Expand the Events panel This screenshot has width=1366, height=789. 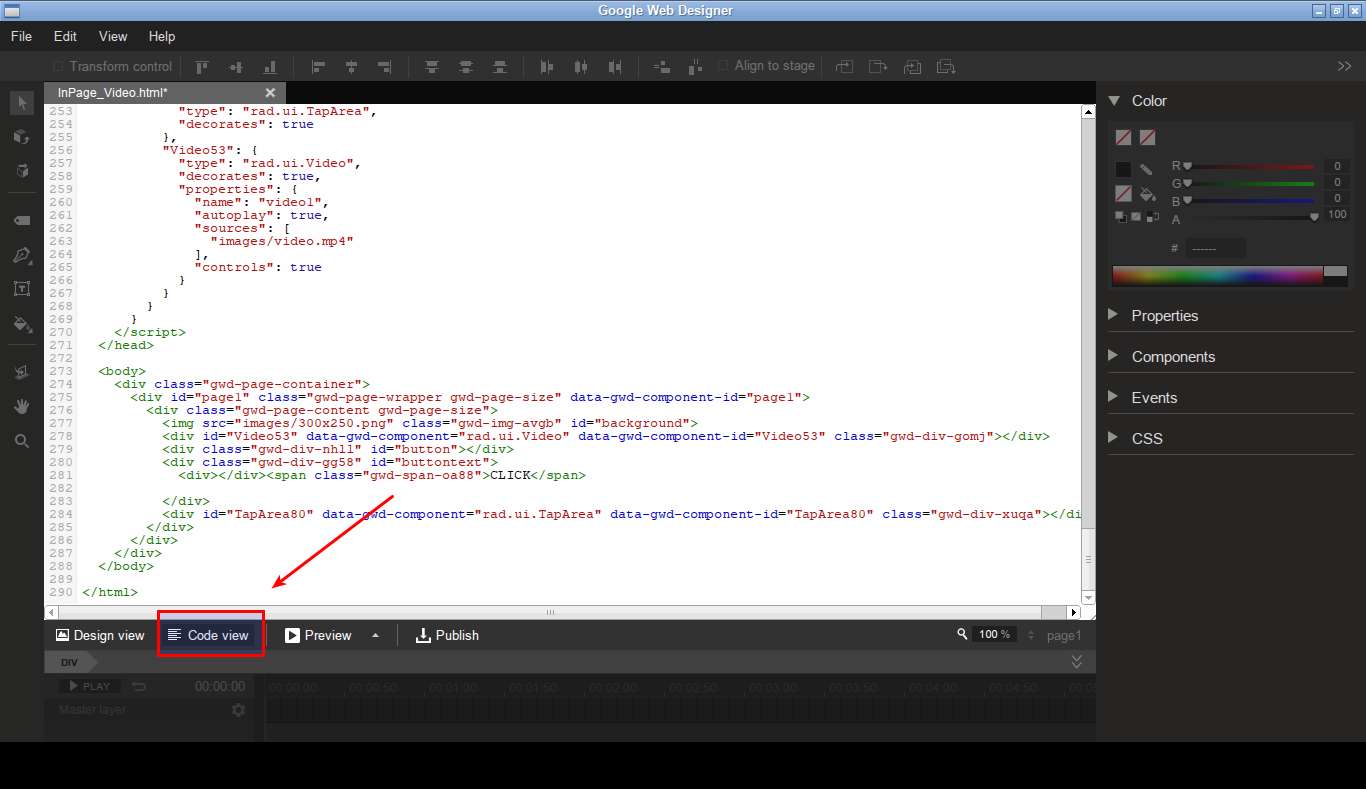(x=1113, y=397)
